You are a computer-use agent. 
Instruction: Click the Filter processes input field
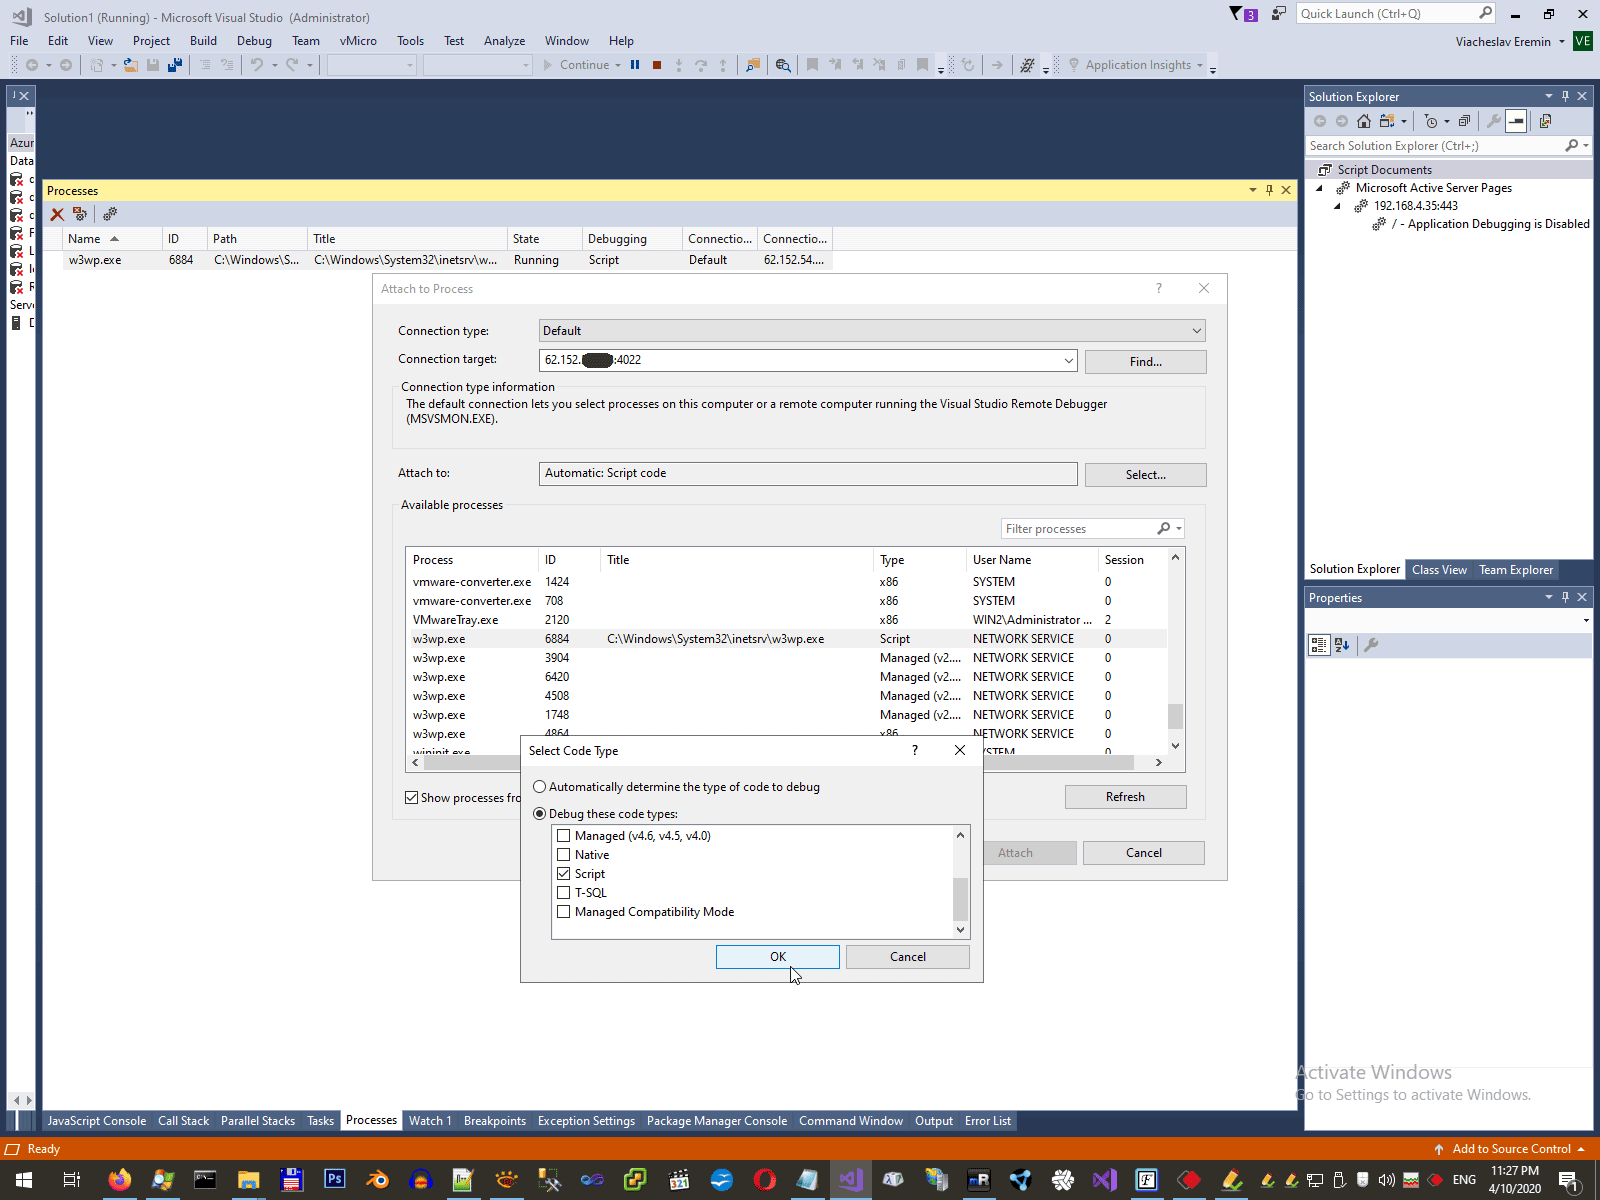tap(1078, 529)
